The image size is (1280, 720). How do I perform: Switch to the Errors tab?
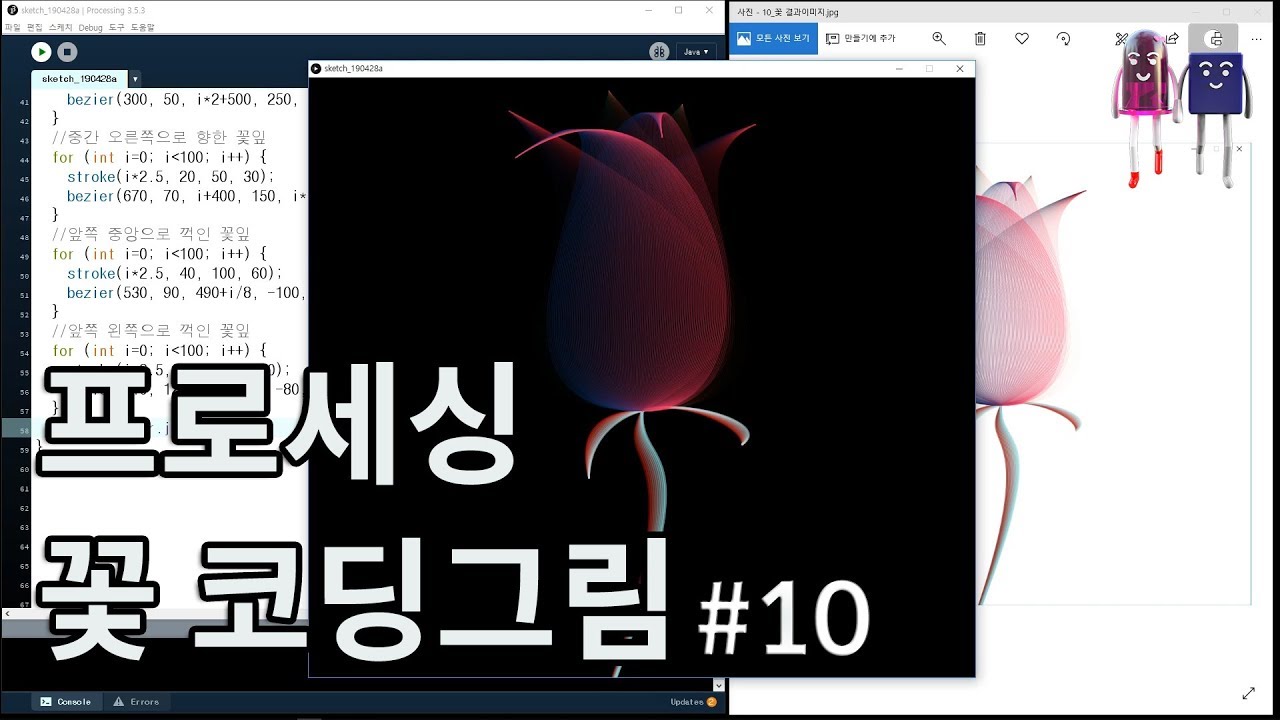click(x=136, y=702)
